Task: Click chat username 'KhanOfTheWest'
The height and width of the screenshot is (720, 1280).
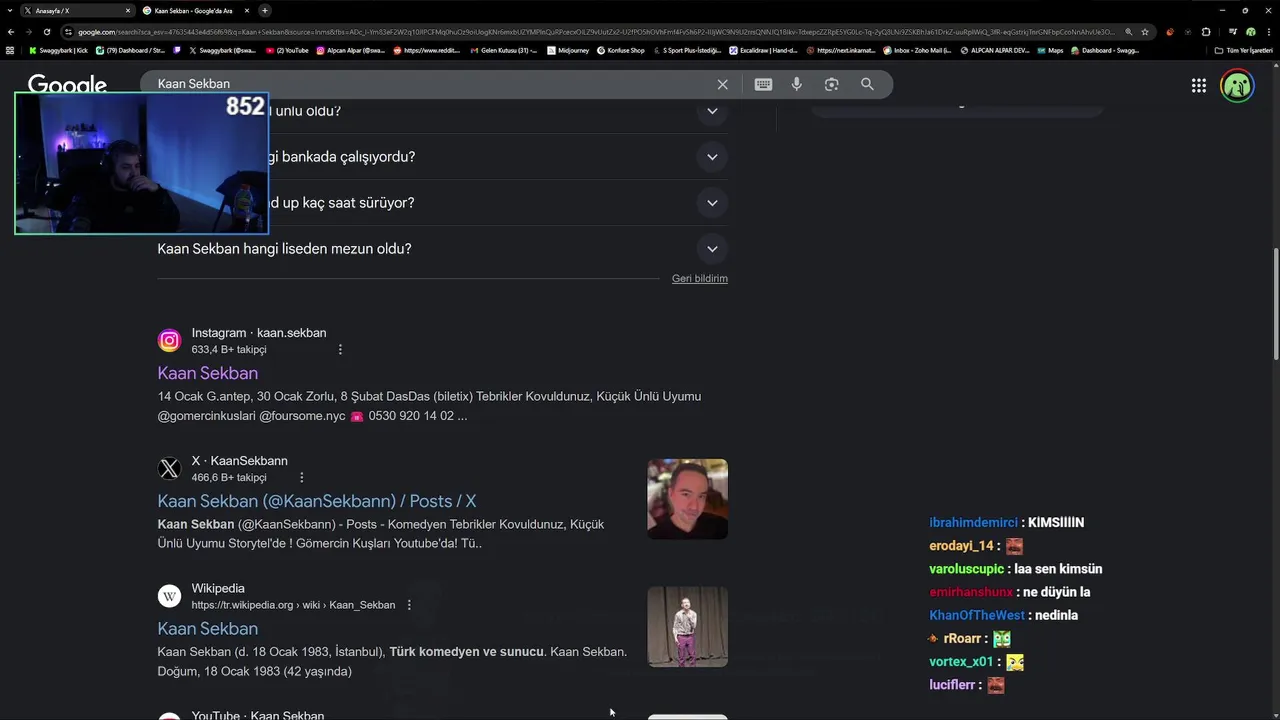Action: click(977, 616)
